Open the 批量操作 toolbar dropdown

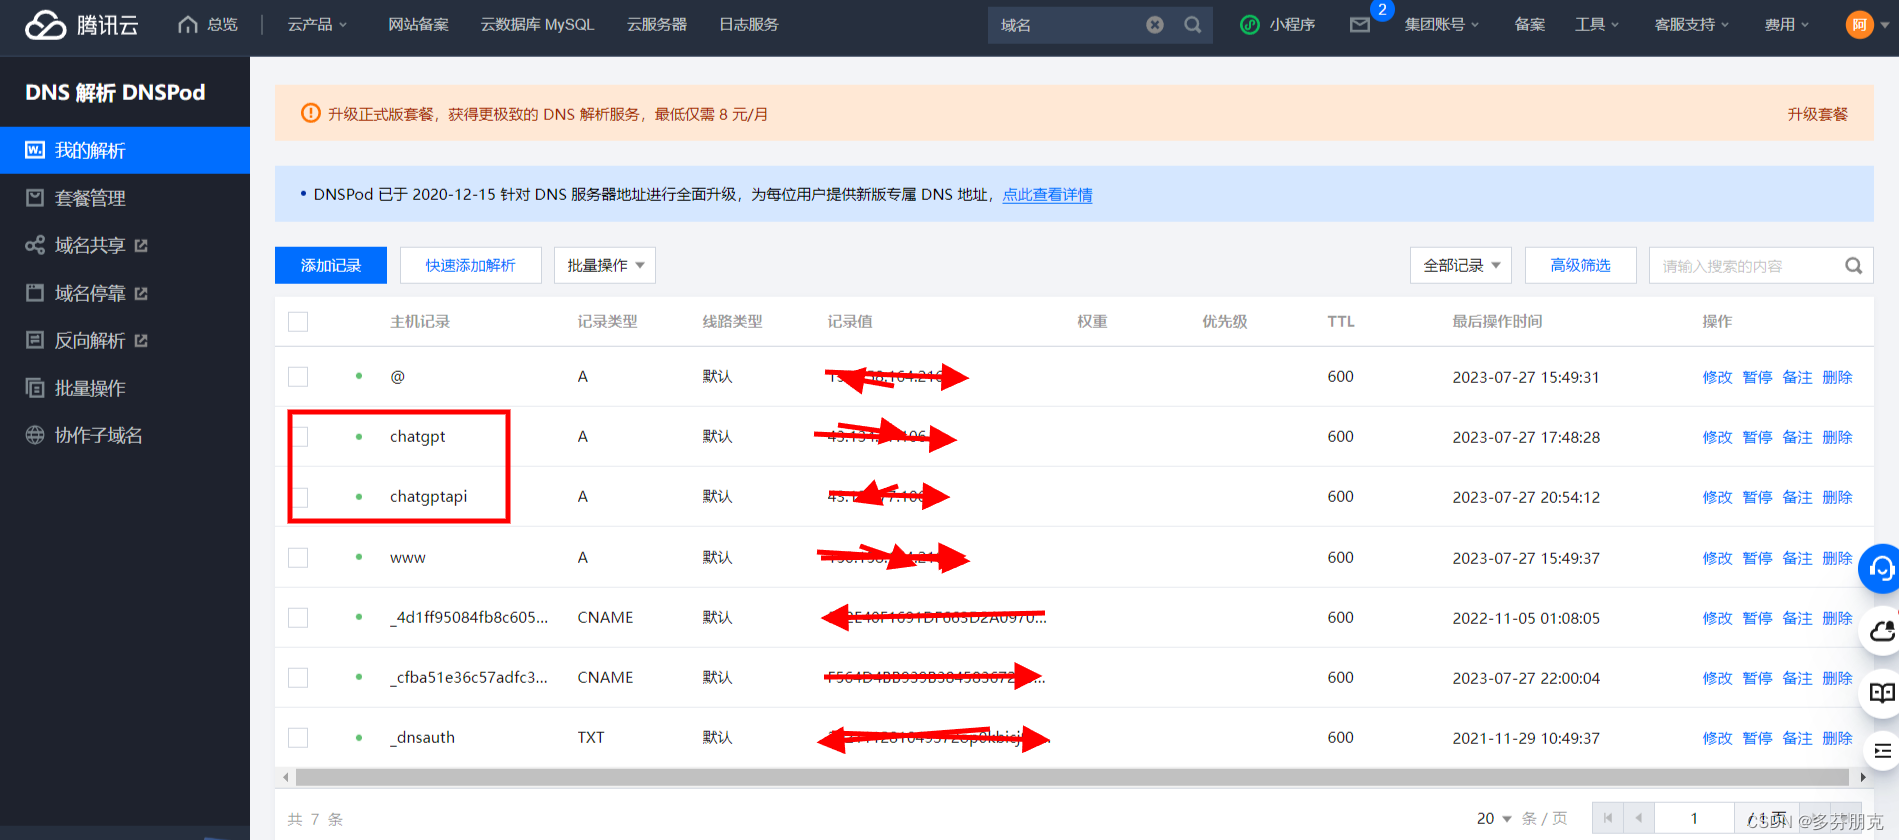click(605, 265)
